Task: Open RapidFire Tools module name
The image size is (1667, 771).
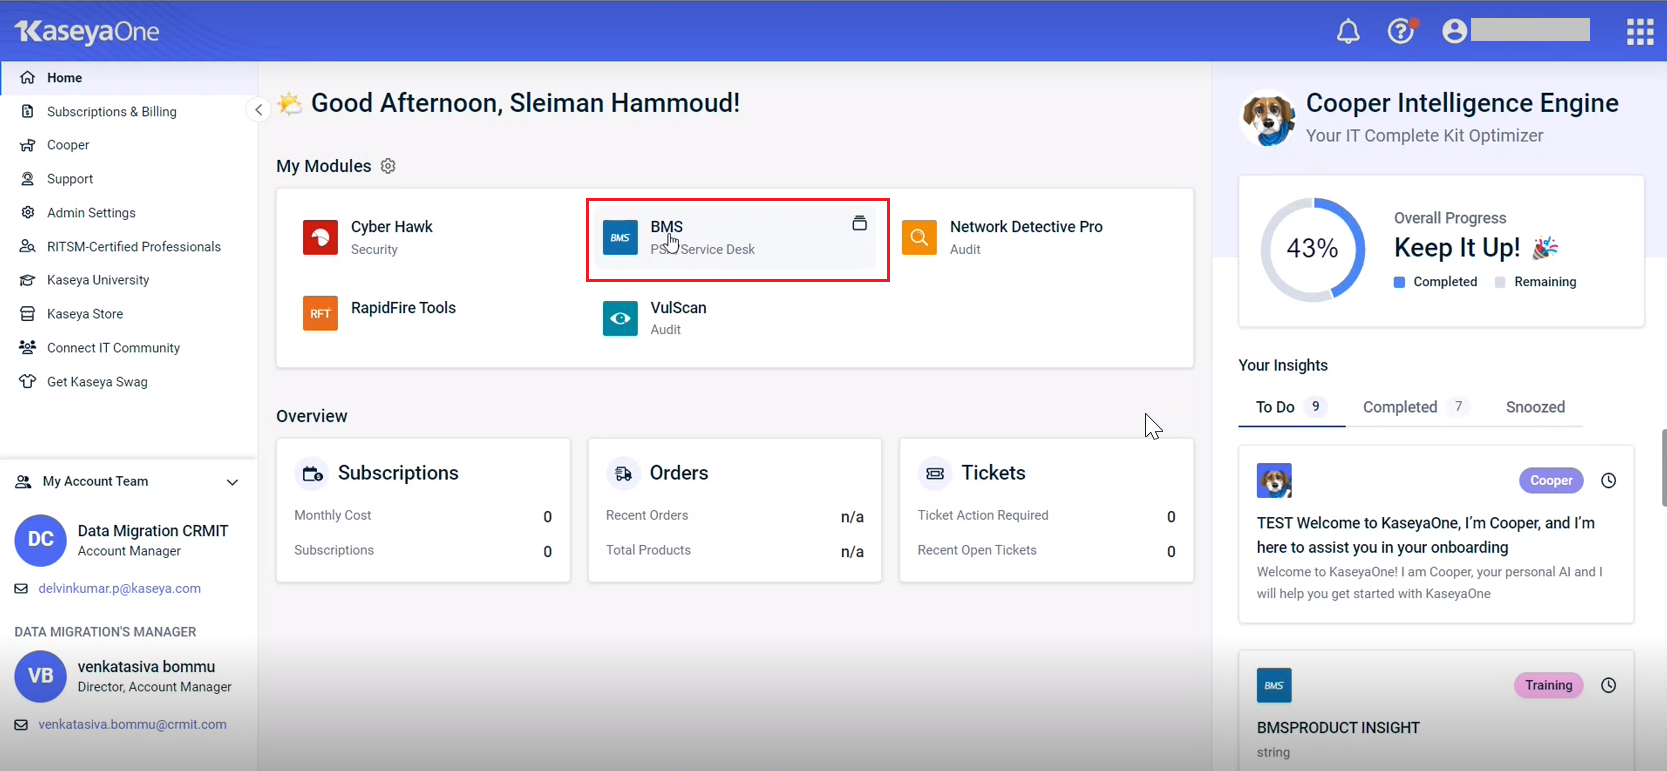Action: 403,308
